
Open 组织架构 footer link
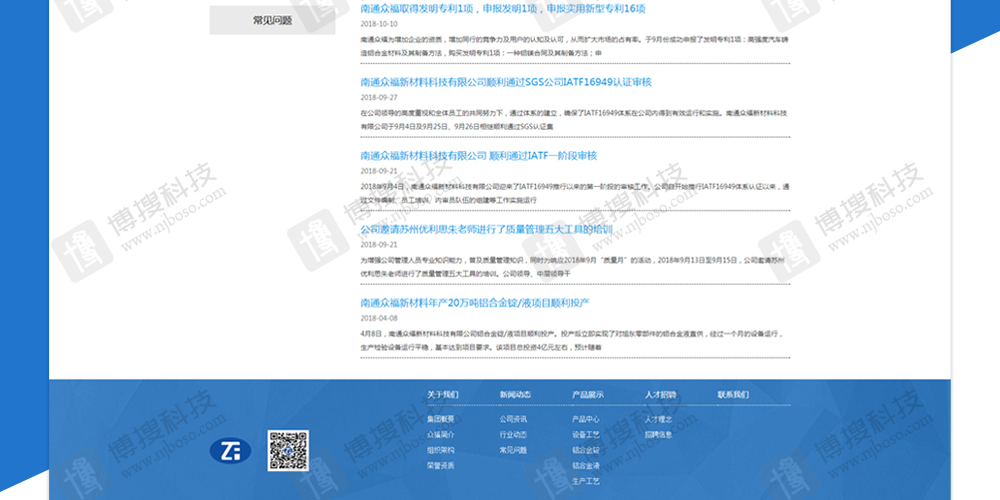(441, 450)
